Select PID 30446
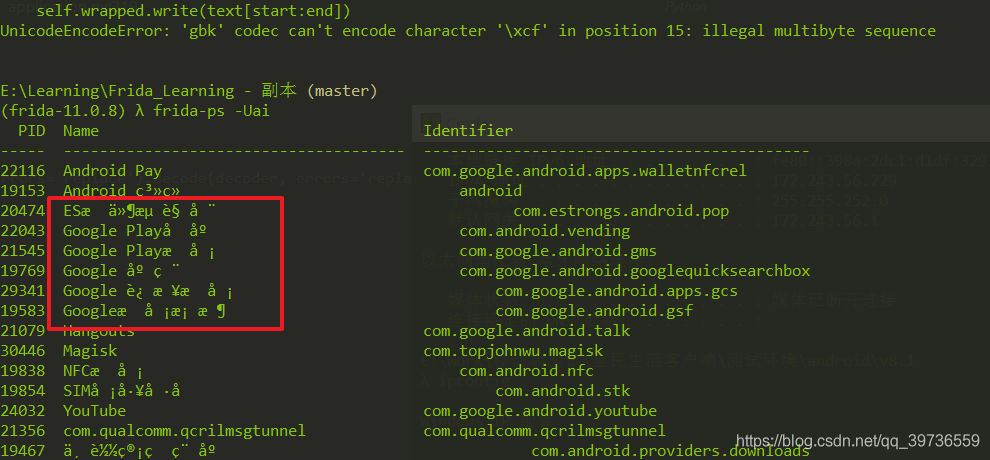This screenshot has width=990, height=460. point(23,351)
